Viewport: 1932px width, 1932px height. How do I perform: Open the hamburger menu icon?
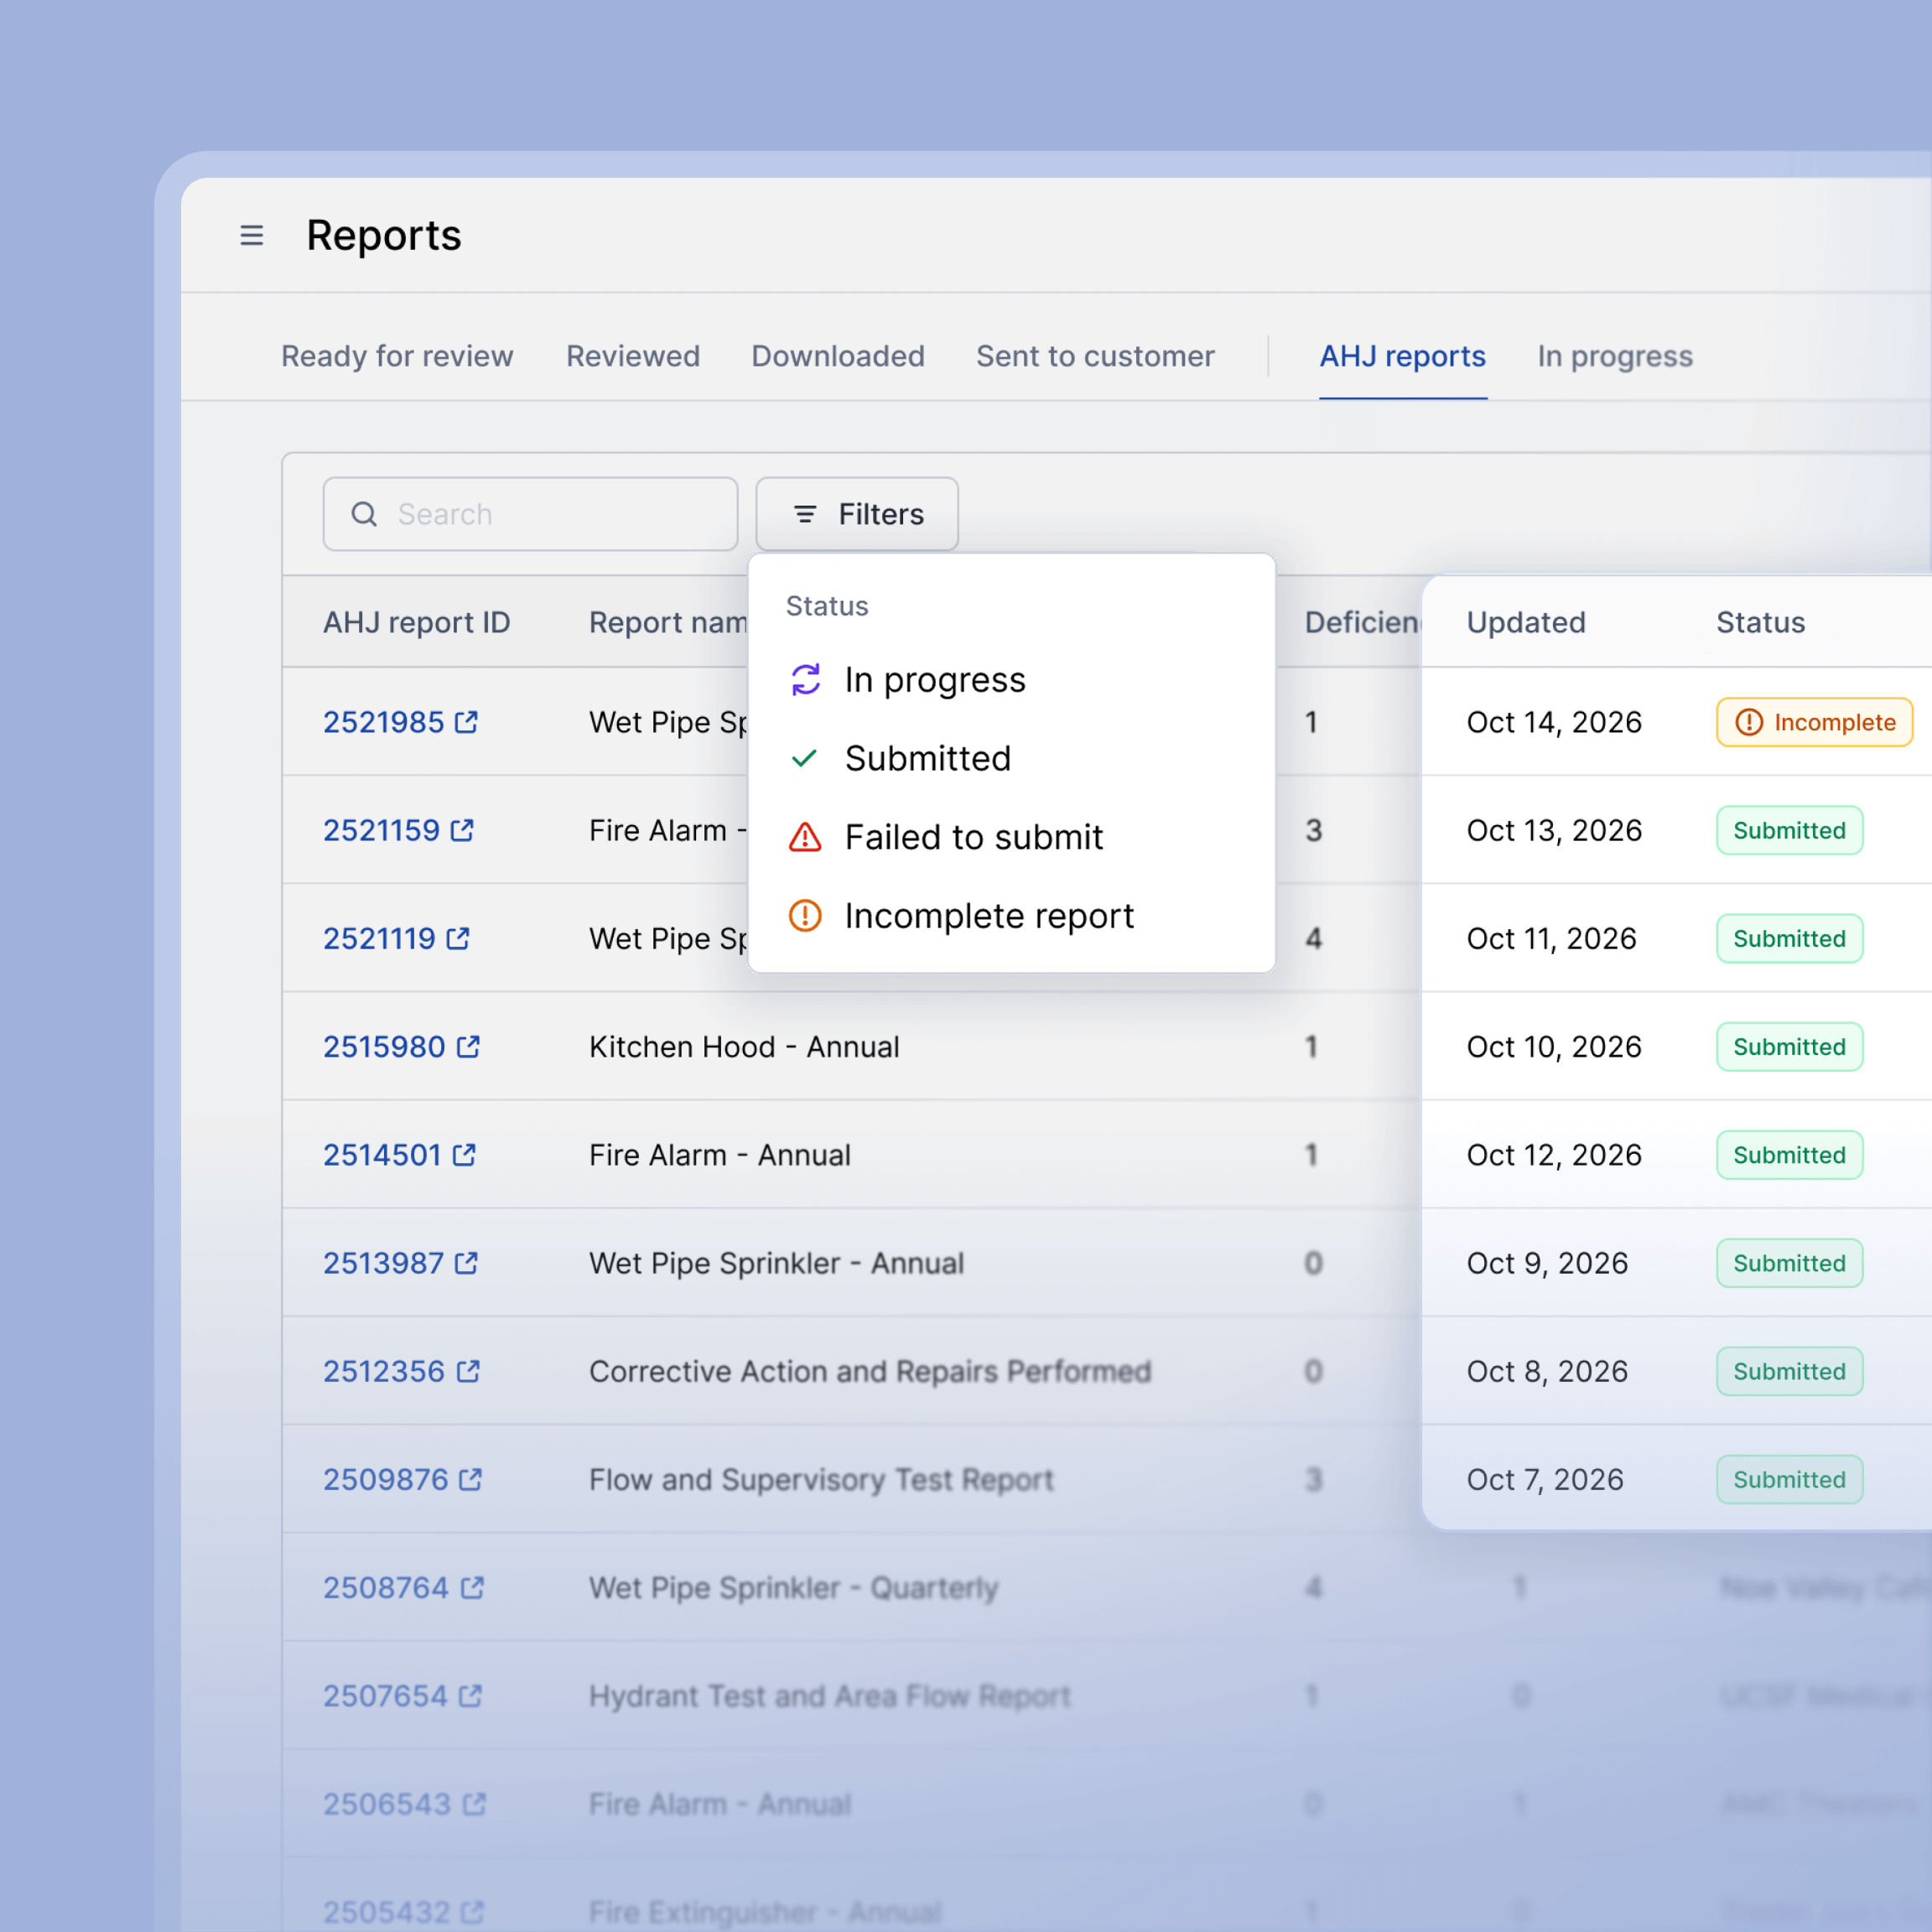coord(252,235)
